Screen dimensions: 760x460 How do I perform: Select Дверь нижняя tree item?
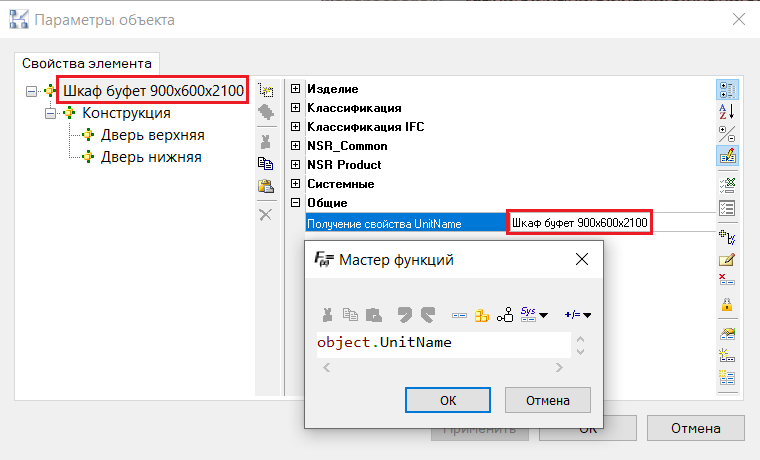(x=151, y=158)
